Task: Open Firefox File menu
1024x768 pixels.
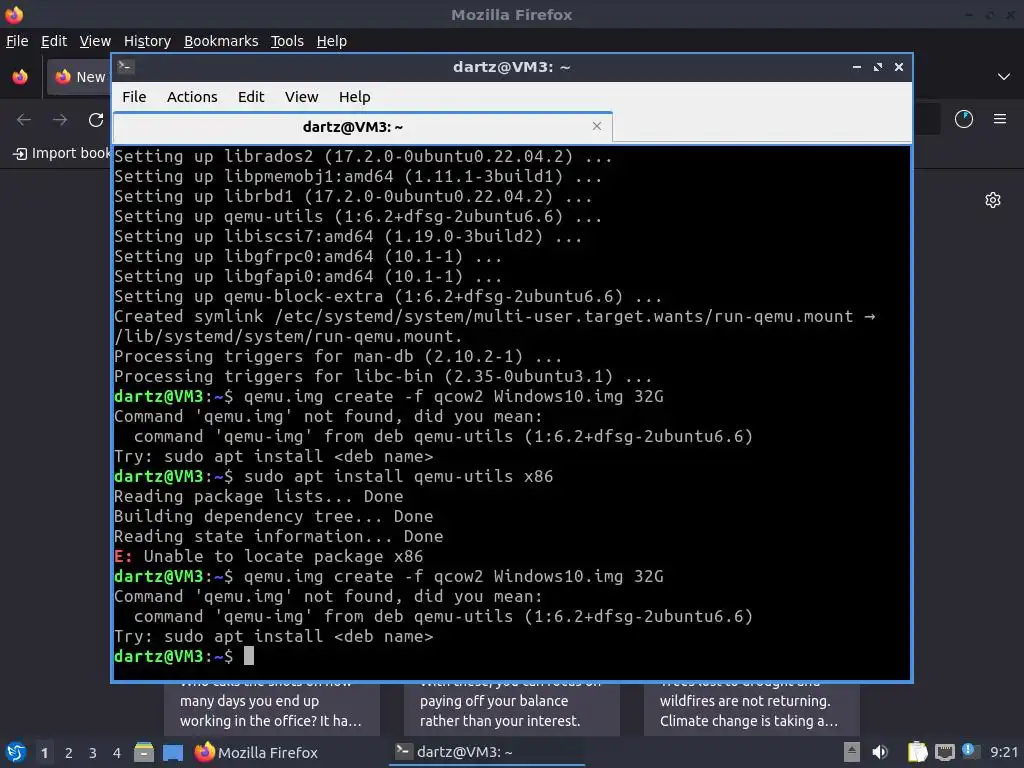Action: point(17,41)
